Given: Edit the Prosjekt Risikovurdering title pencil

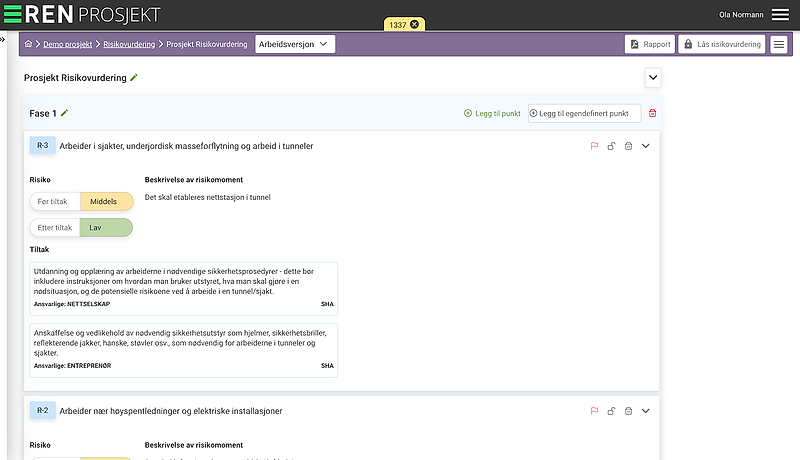Looking at the screenshot, I should click(x=134, y=78).
